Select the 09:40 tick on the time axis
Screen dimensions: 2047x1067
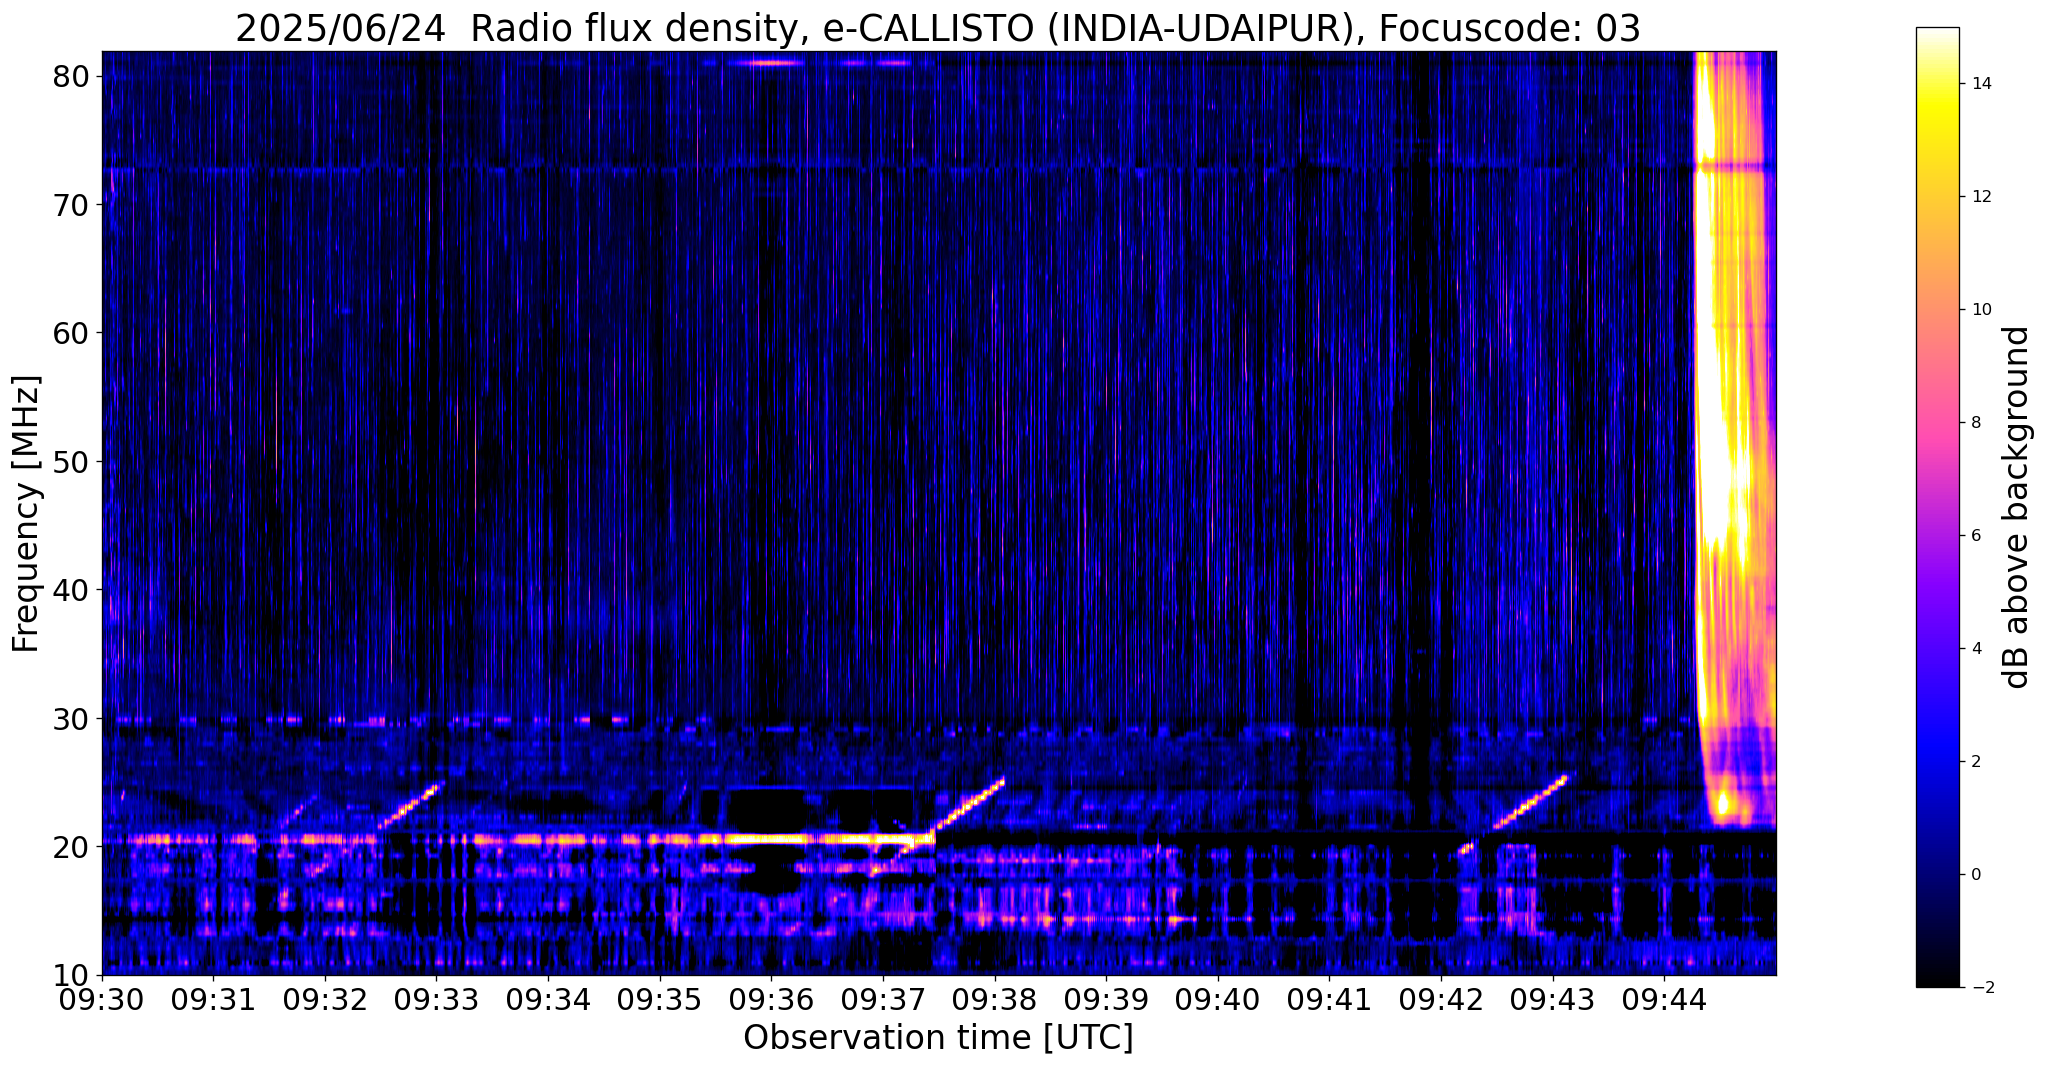click(x=1218, y=1000)
